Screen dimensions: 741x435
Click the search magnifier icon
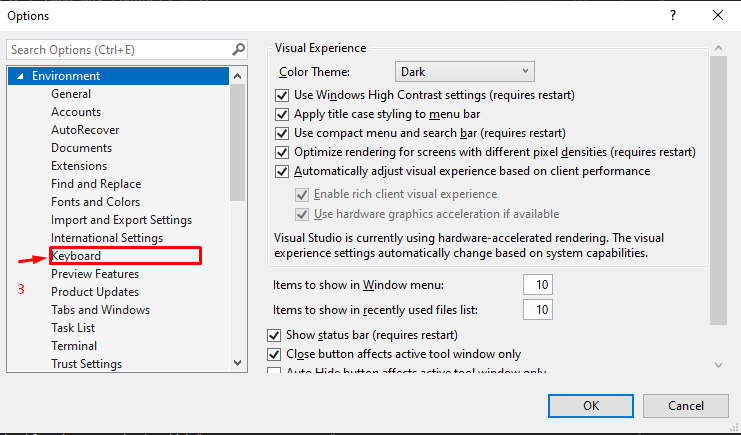239,49
